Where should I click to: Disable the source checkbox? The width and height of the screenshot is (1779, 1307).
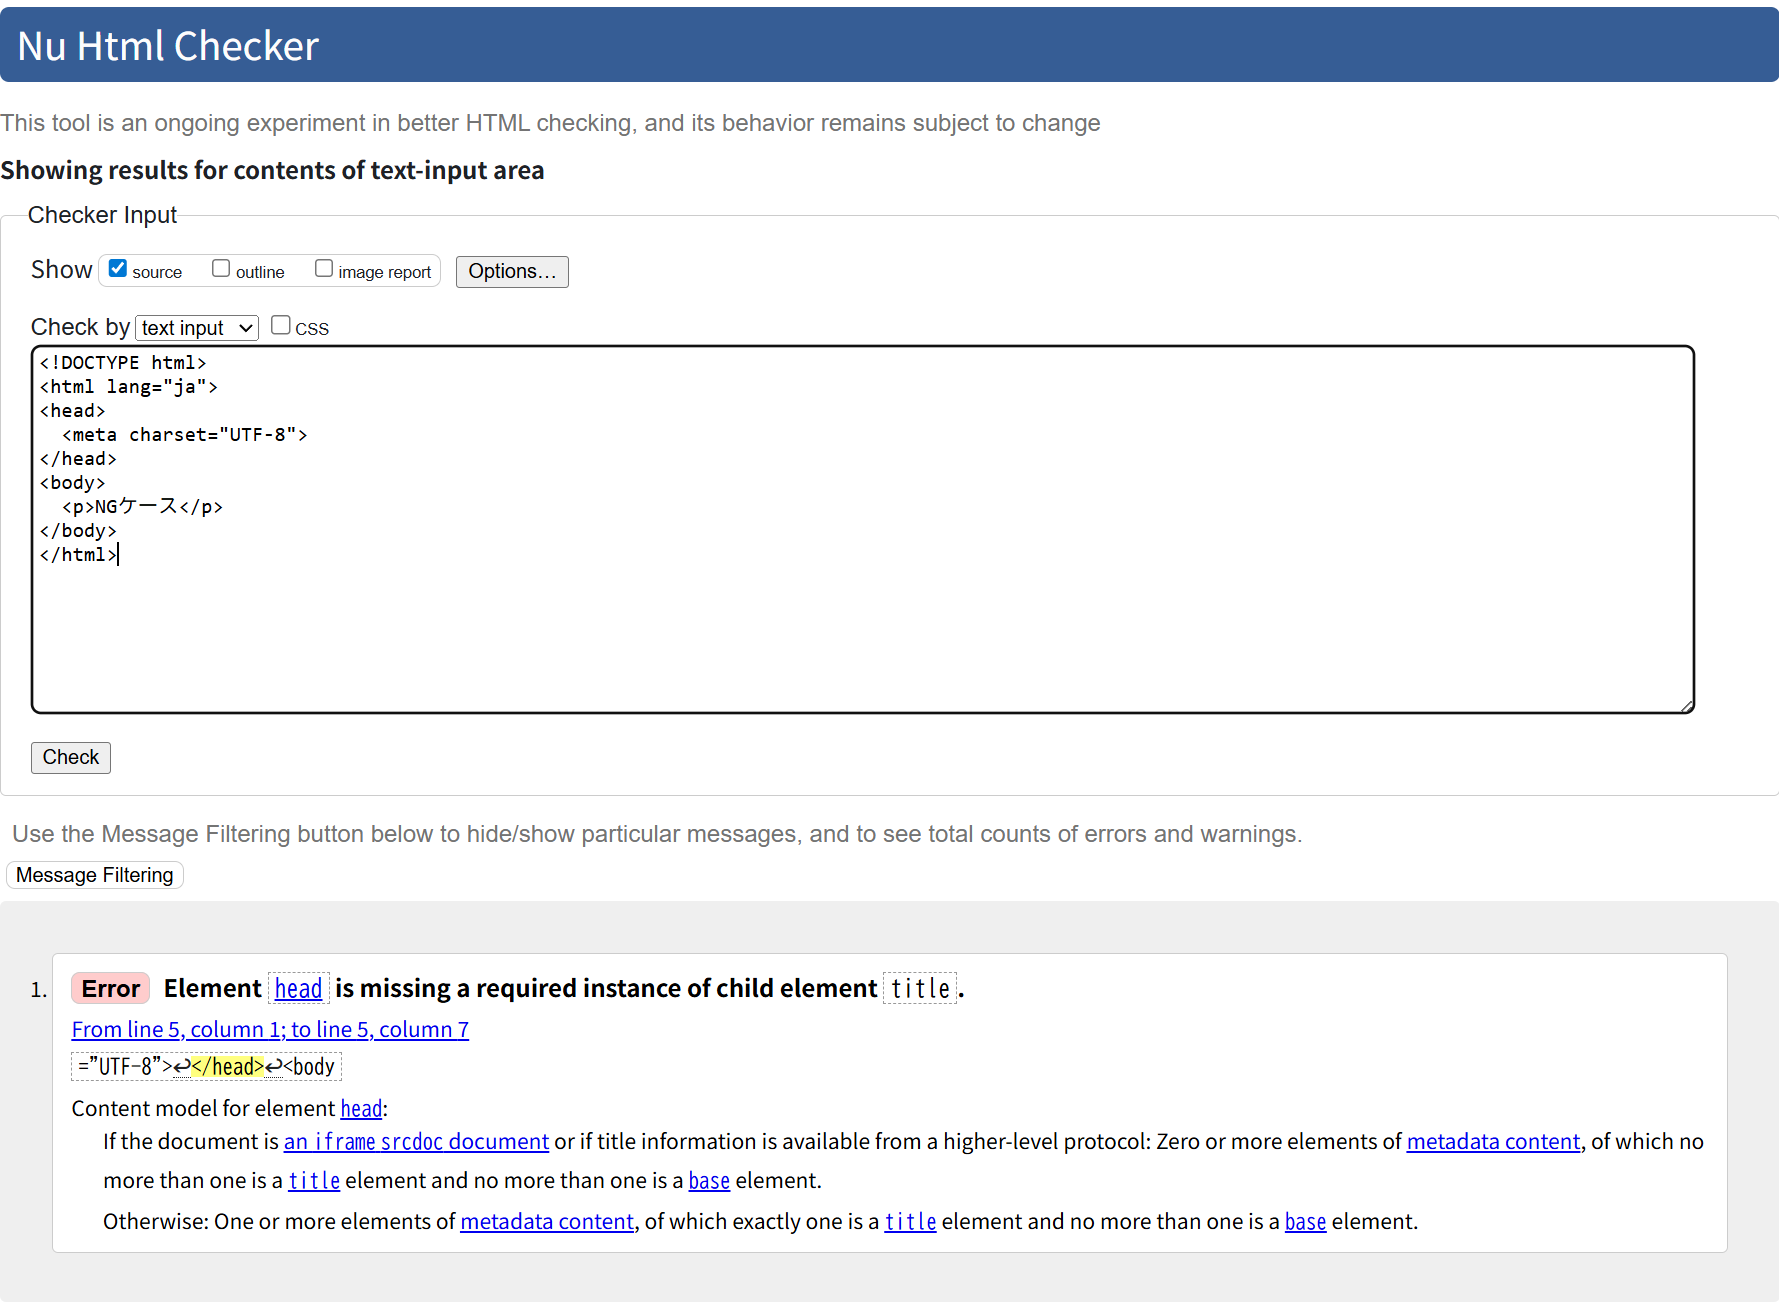(117, 268)
